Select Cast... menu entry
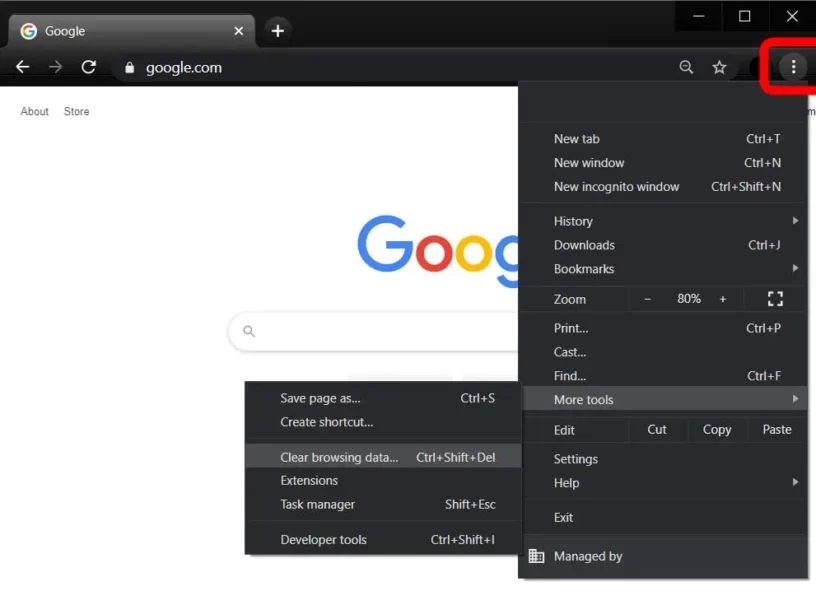The image size is (816, 600). pyautogui.click(x=664, y=352)
